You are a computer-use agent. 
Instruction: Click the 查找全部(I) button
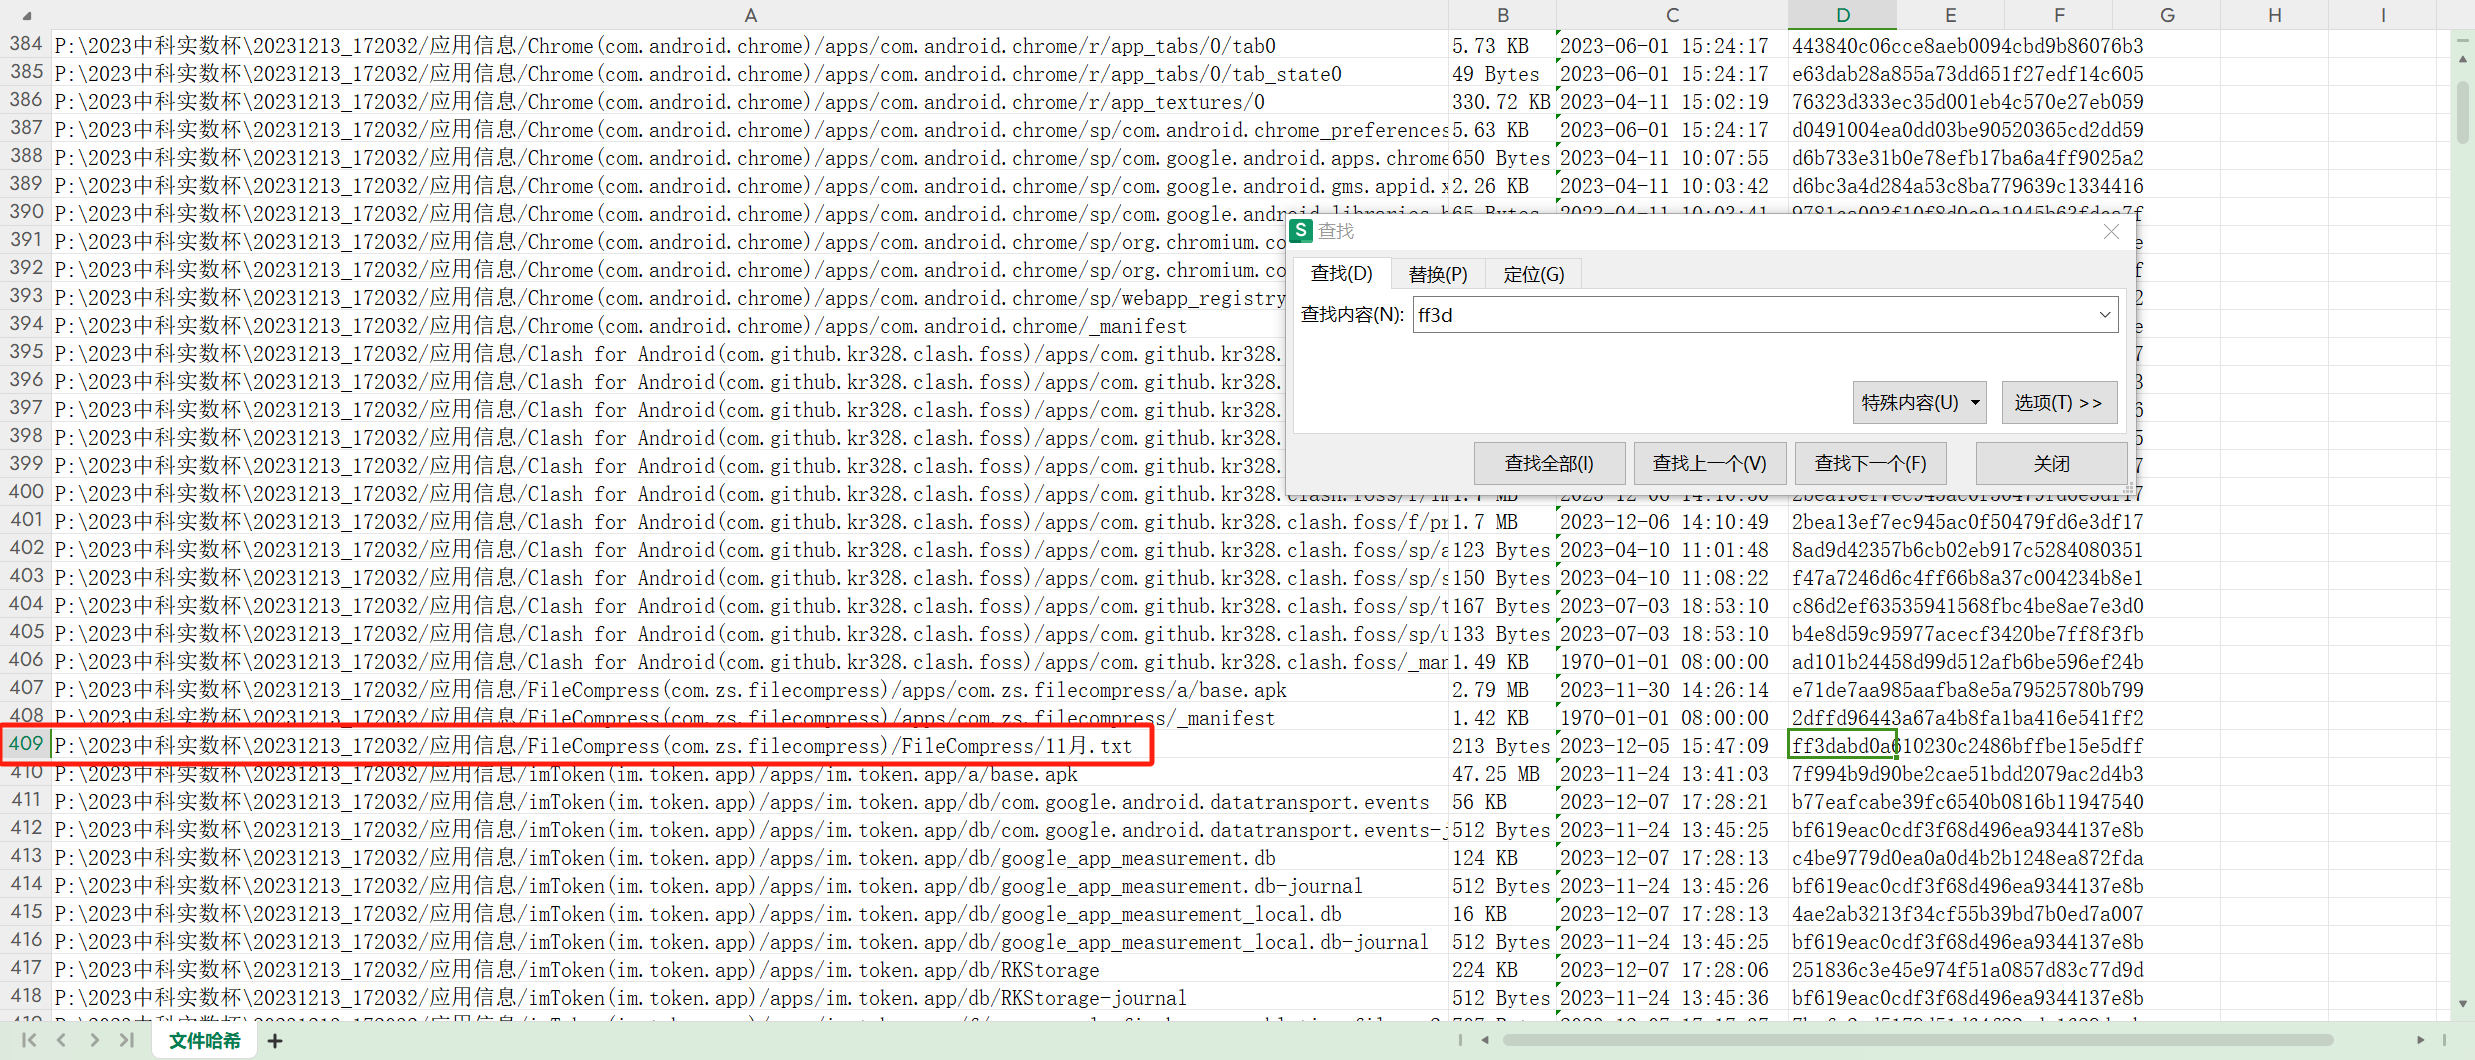[1549, 464]
